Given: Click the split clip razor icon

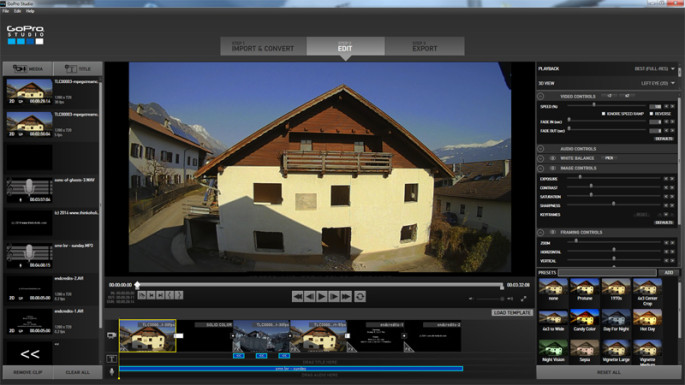Looking at the screenshot, I should coord(142,295).
